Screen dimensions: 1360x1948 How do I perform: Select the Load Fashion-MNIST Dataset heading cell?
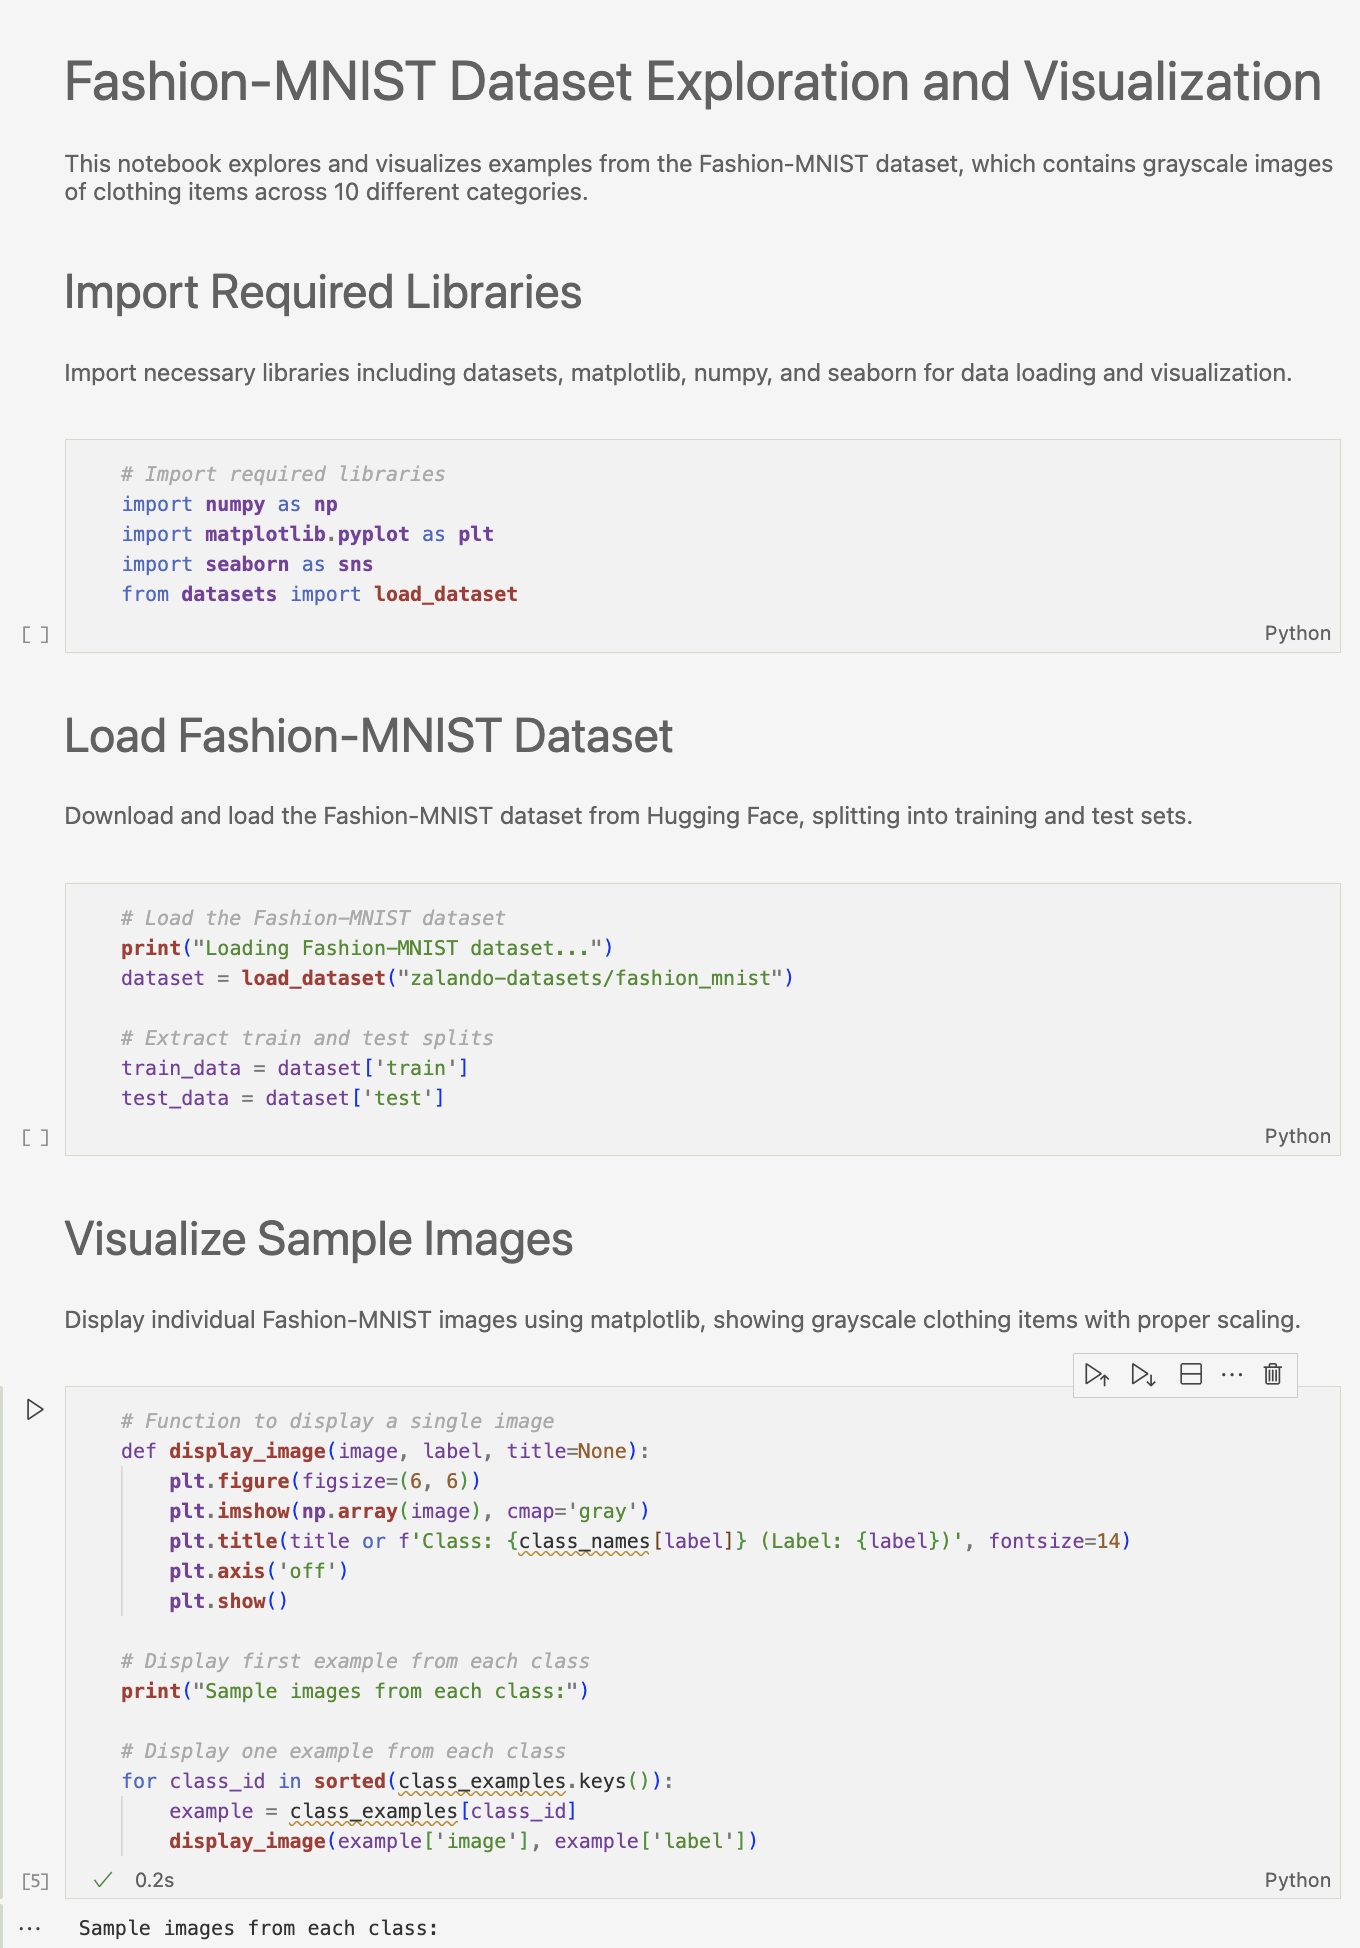[368, 736]
